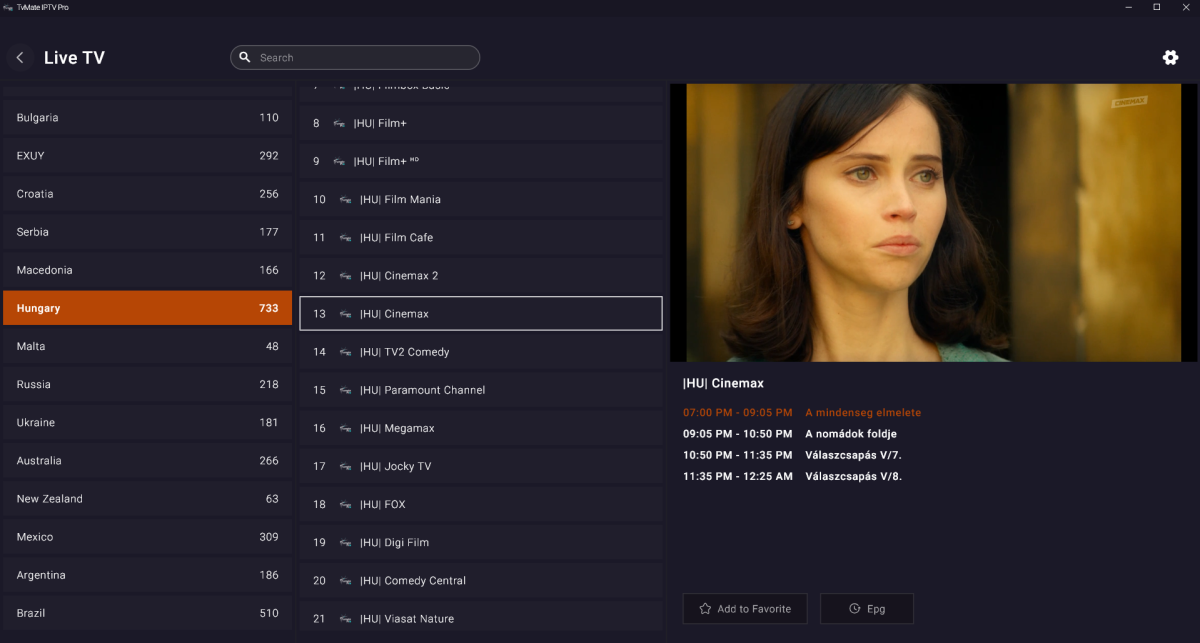Click the back arrow next to Live TV
The height and width of the screenshot is (643, 1200).
click(x=20, y=58)
